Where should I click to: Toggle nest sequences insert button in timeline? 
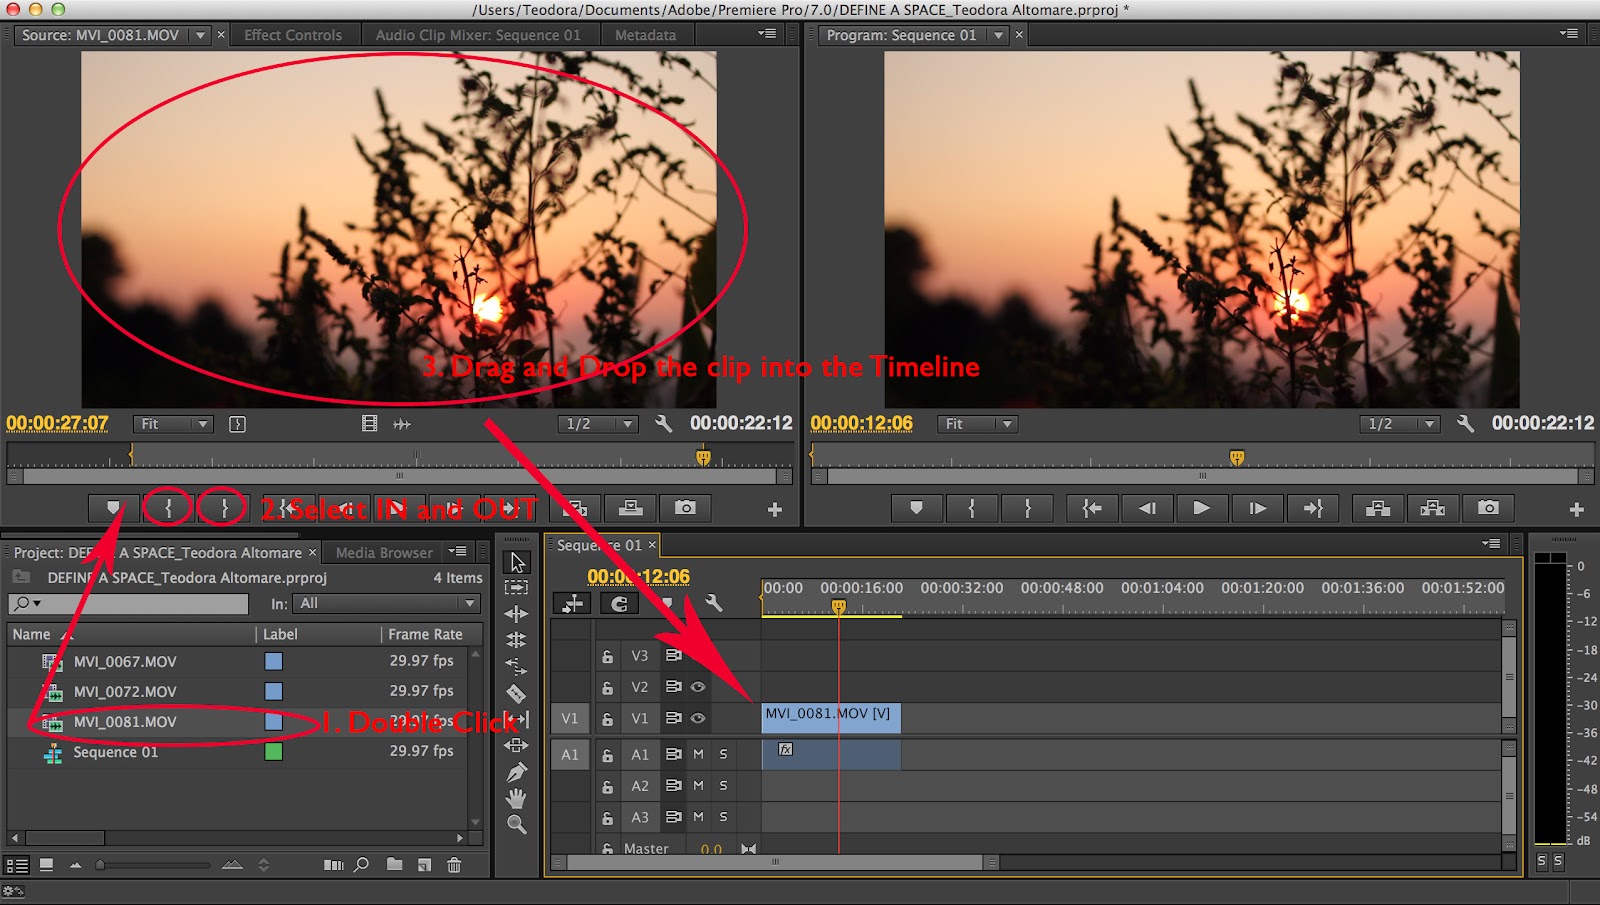pyautogui.click(x=572, y=603)
